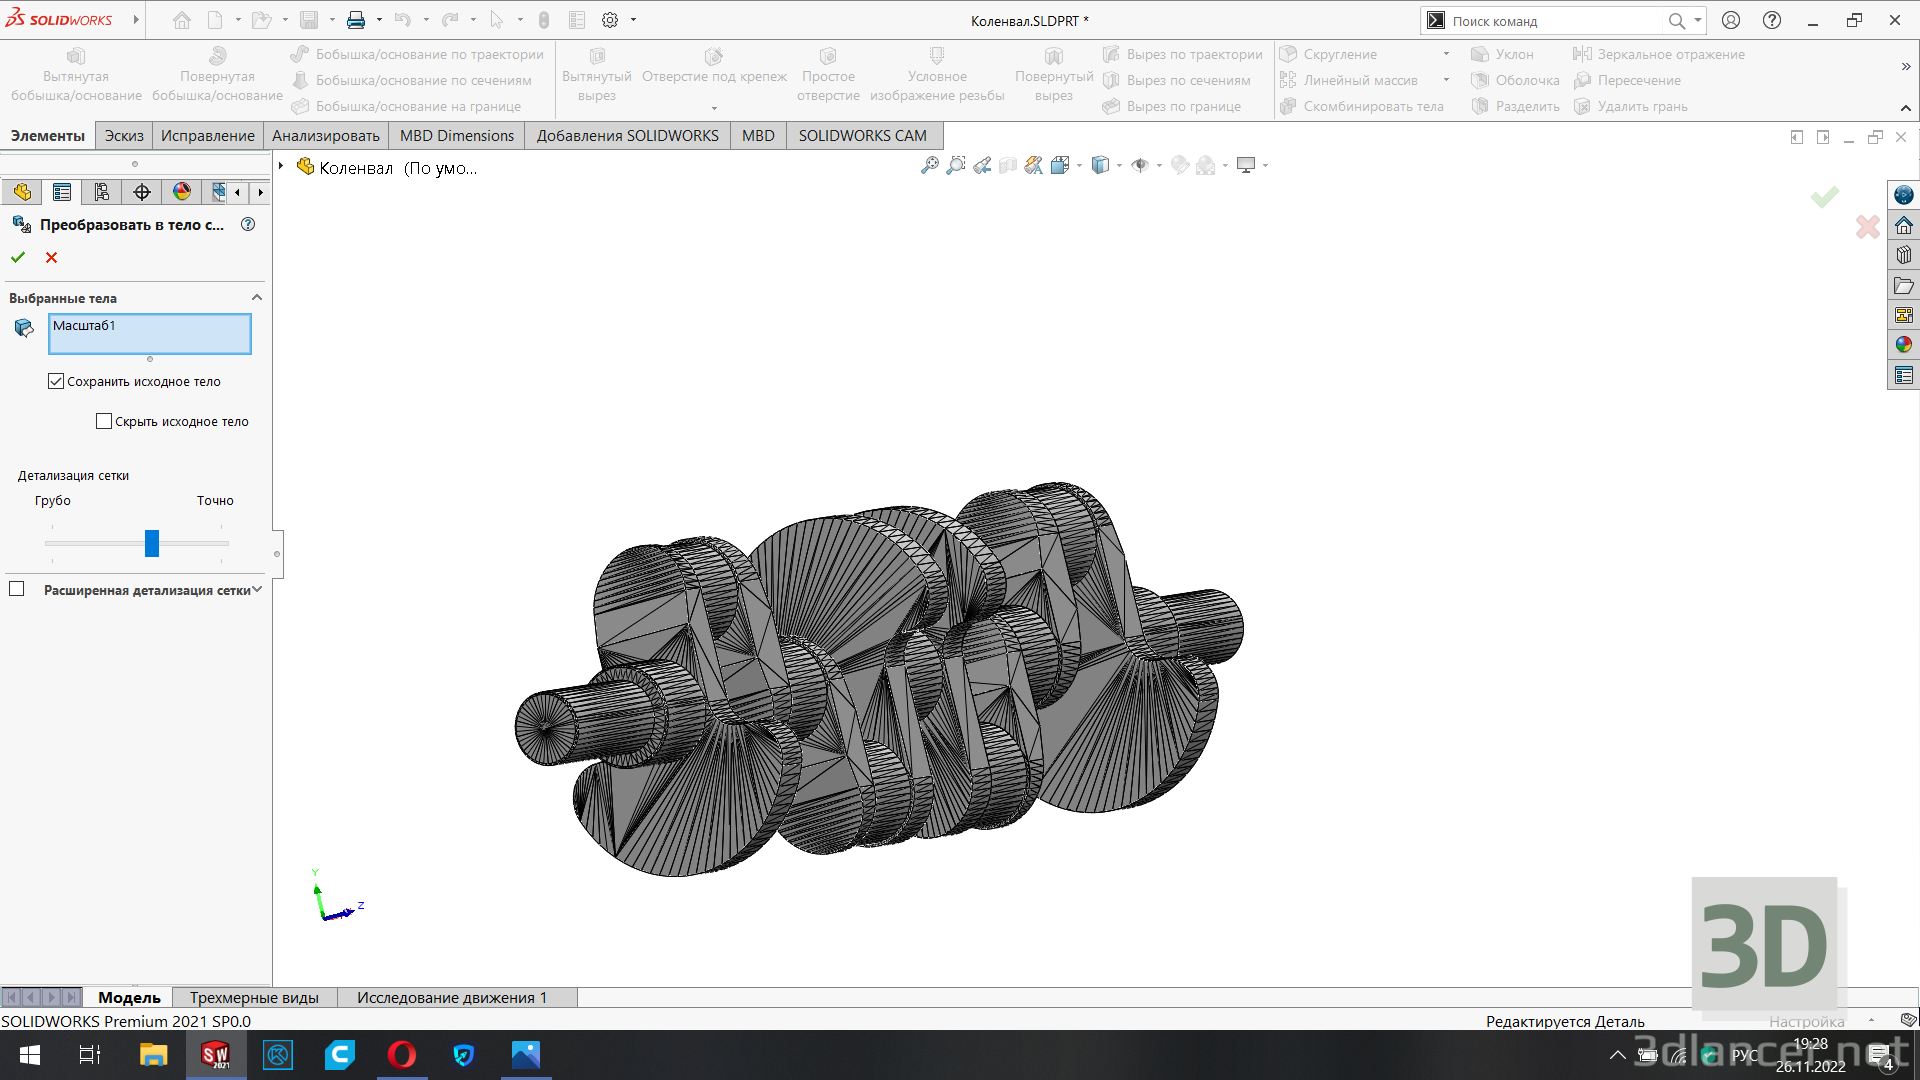Open the View Orientation dropdown arrow

1079,166
